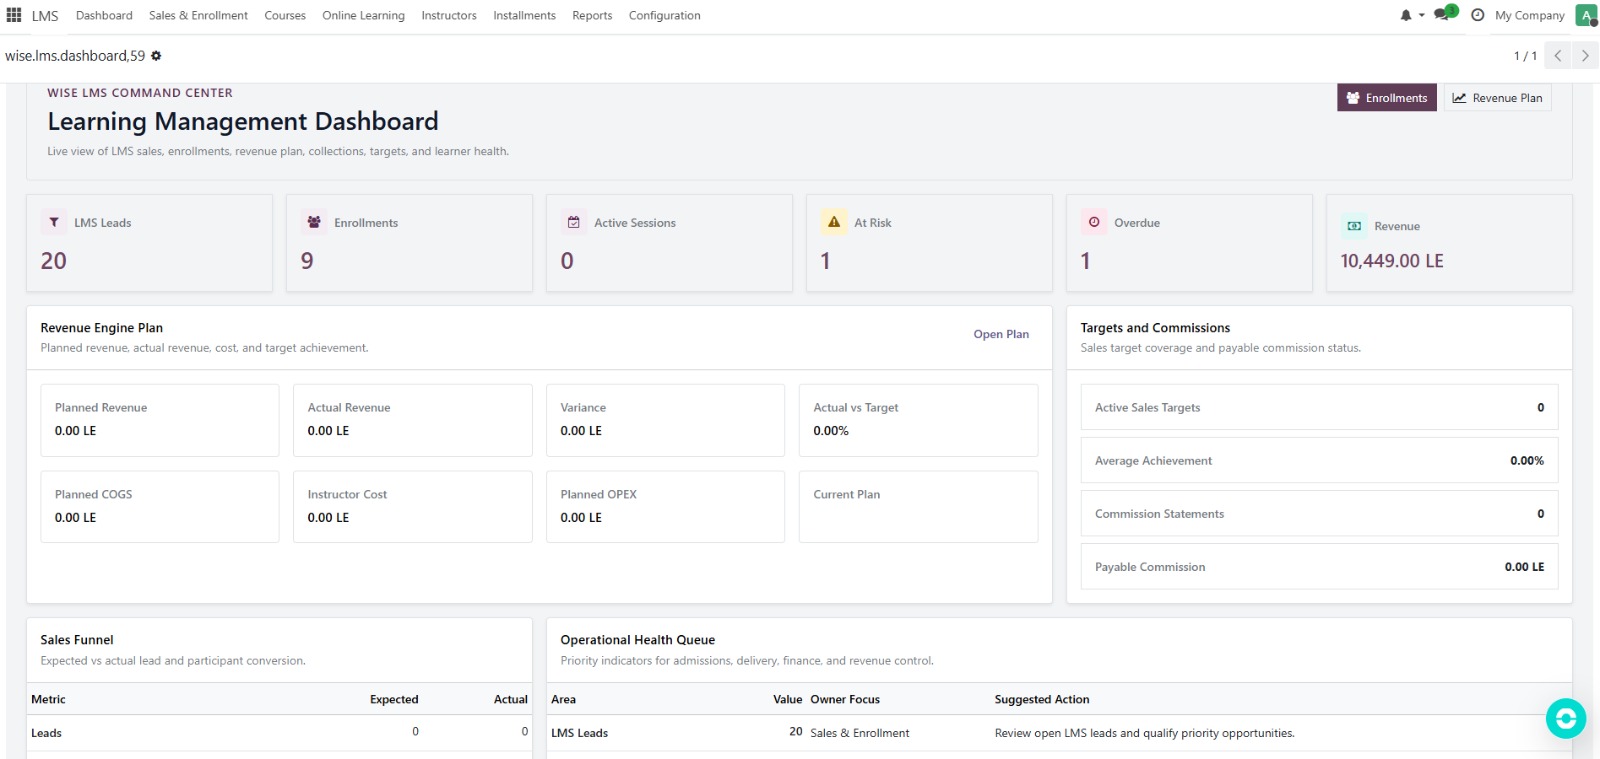Open the bell dropdown caret
1600x759 pixels.
[1422, 15]
